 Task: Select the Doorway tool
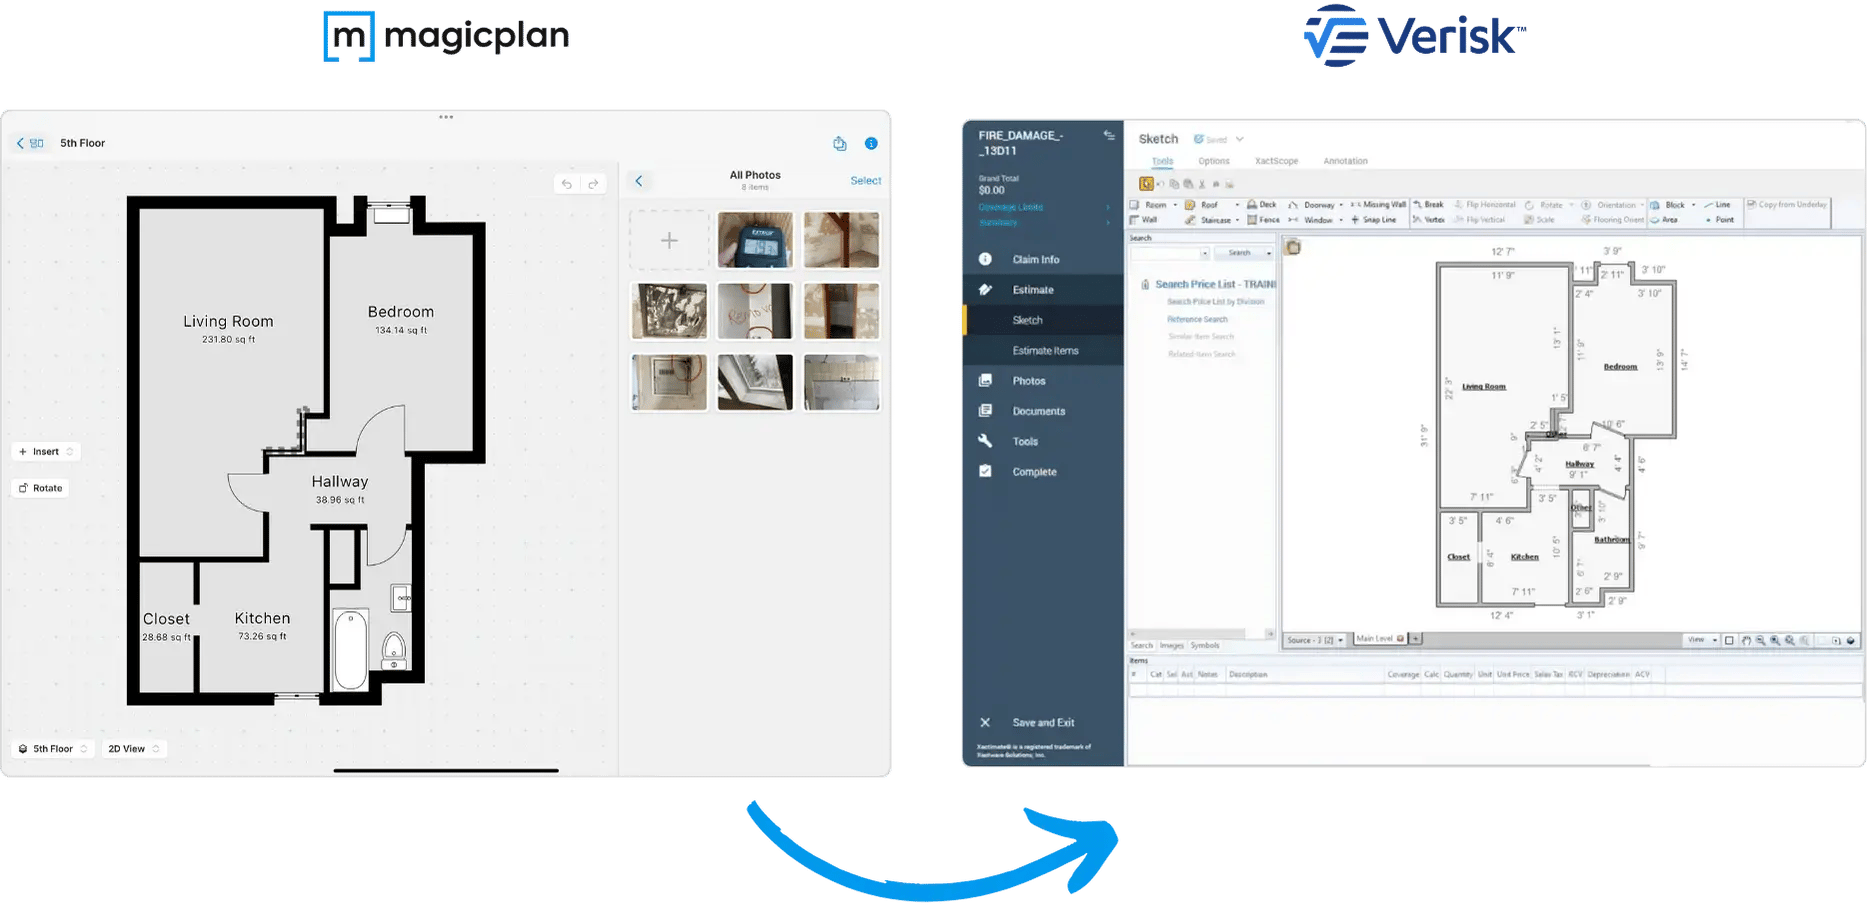tap(1312, 205)
